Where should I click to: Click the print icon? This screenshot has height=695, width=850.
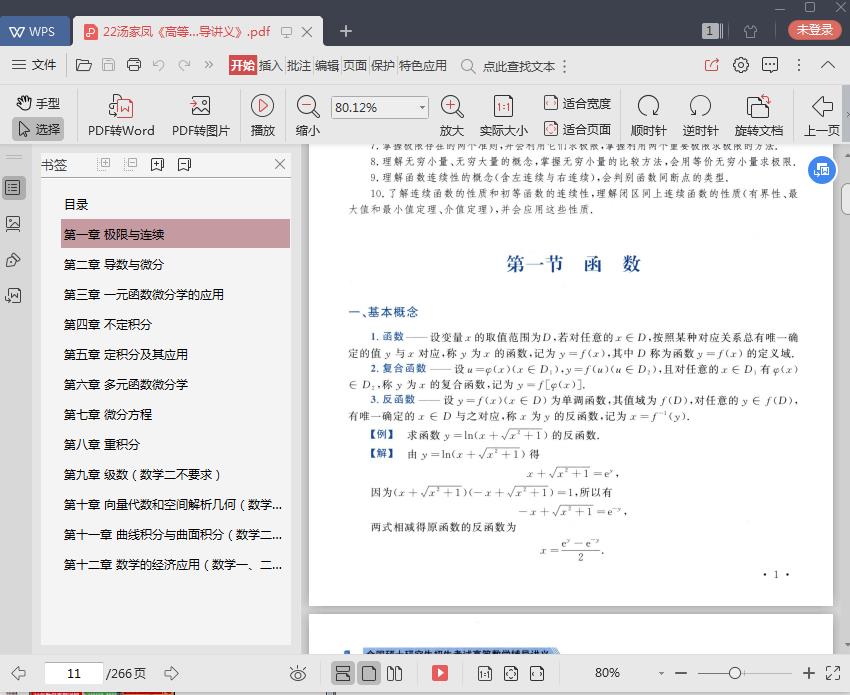coord(133,65)
